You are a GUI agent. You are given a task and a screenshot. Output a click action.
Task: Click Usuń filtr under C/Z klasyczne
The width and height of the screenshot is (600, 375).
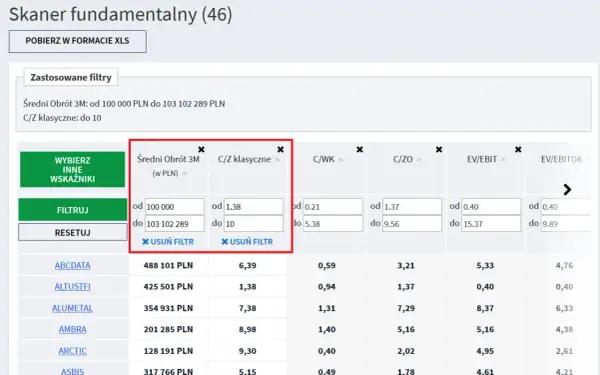click(247, 241)
